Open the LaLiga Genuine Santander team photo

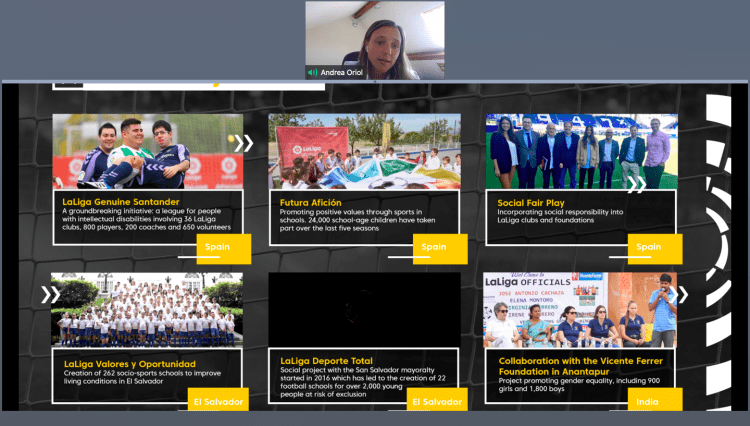tap(148, 152)
